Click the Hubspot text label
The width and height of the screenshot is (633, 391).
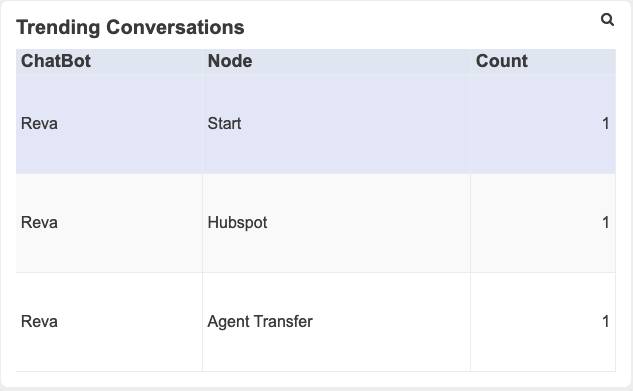coord(237,223)
